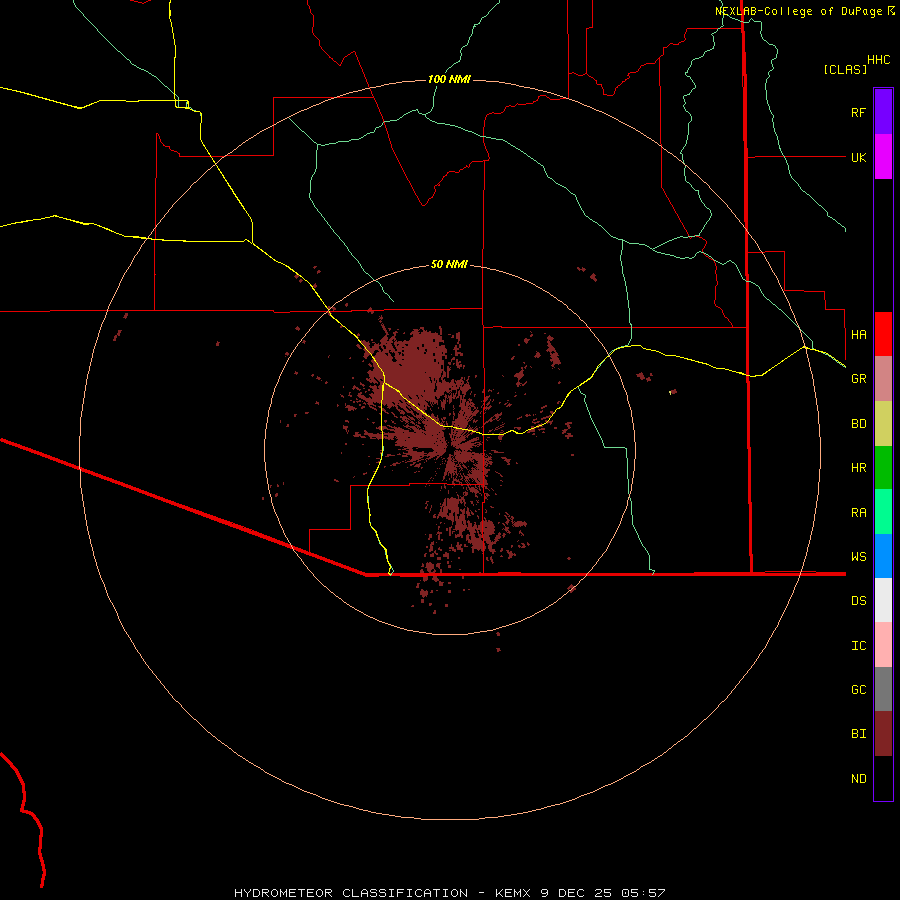The height and width of the screenshot is (900, 900).
Task: Click the BD legend label
Action: 859,424
